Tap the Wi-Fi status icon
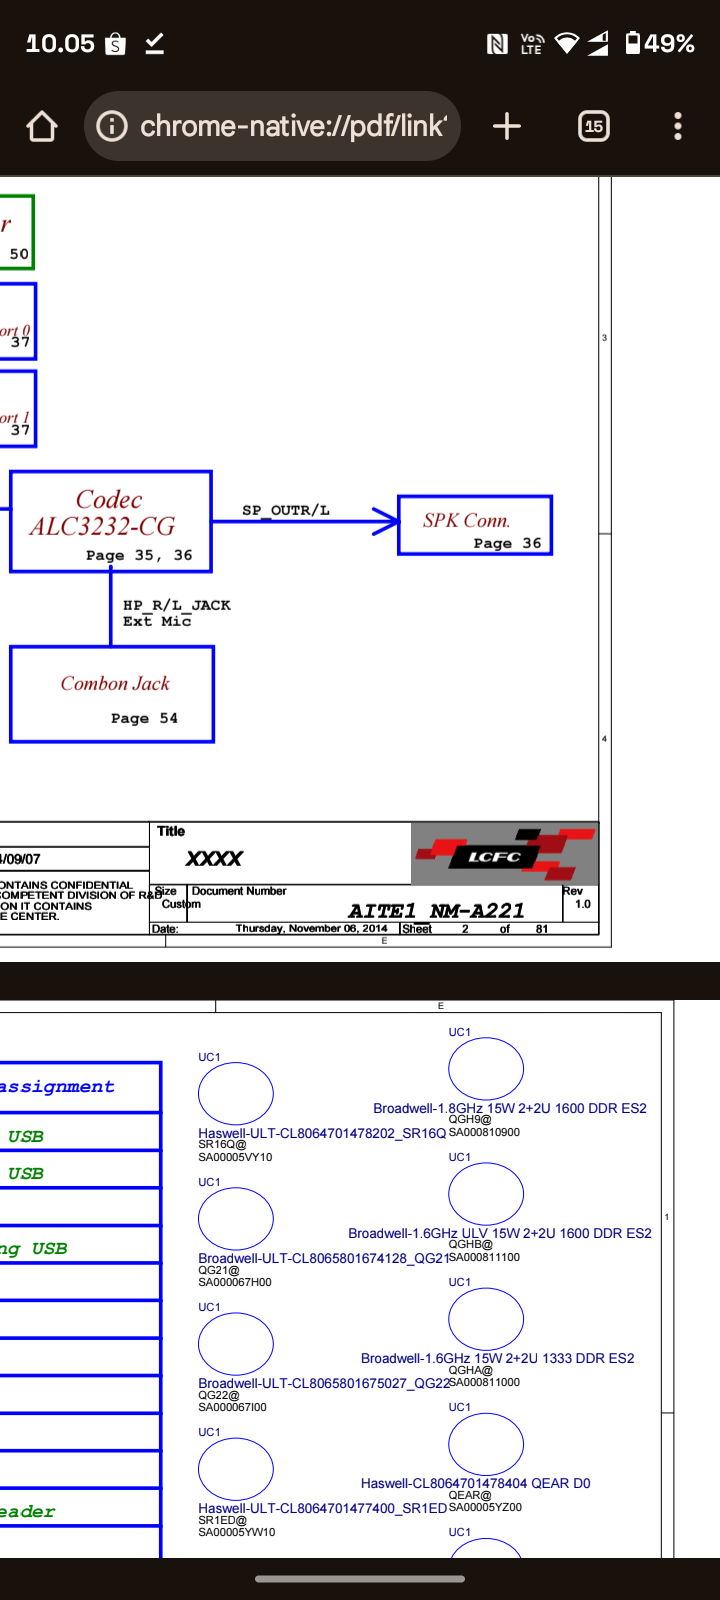 point(566,43)
